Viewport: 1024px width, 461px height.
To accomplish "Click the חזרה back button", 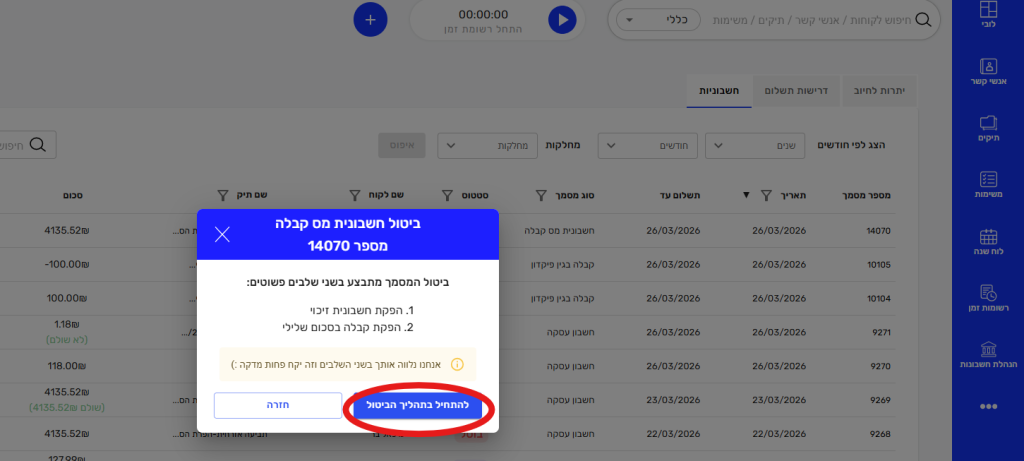I will click(278, 406).
